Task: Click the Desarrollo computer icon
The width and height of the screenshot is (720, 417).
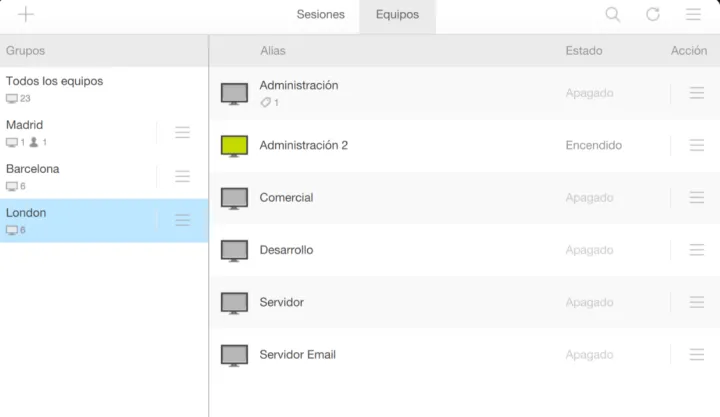Action: click(234, 250)
